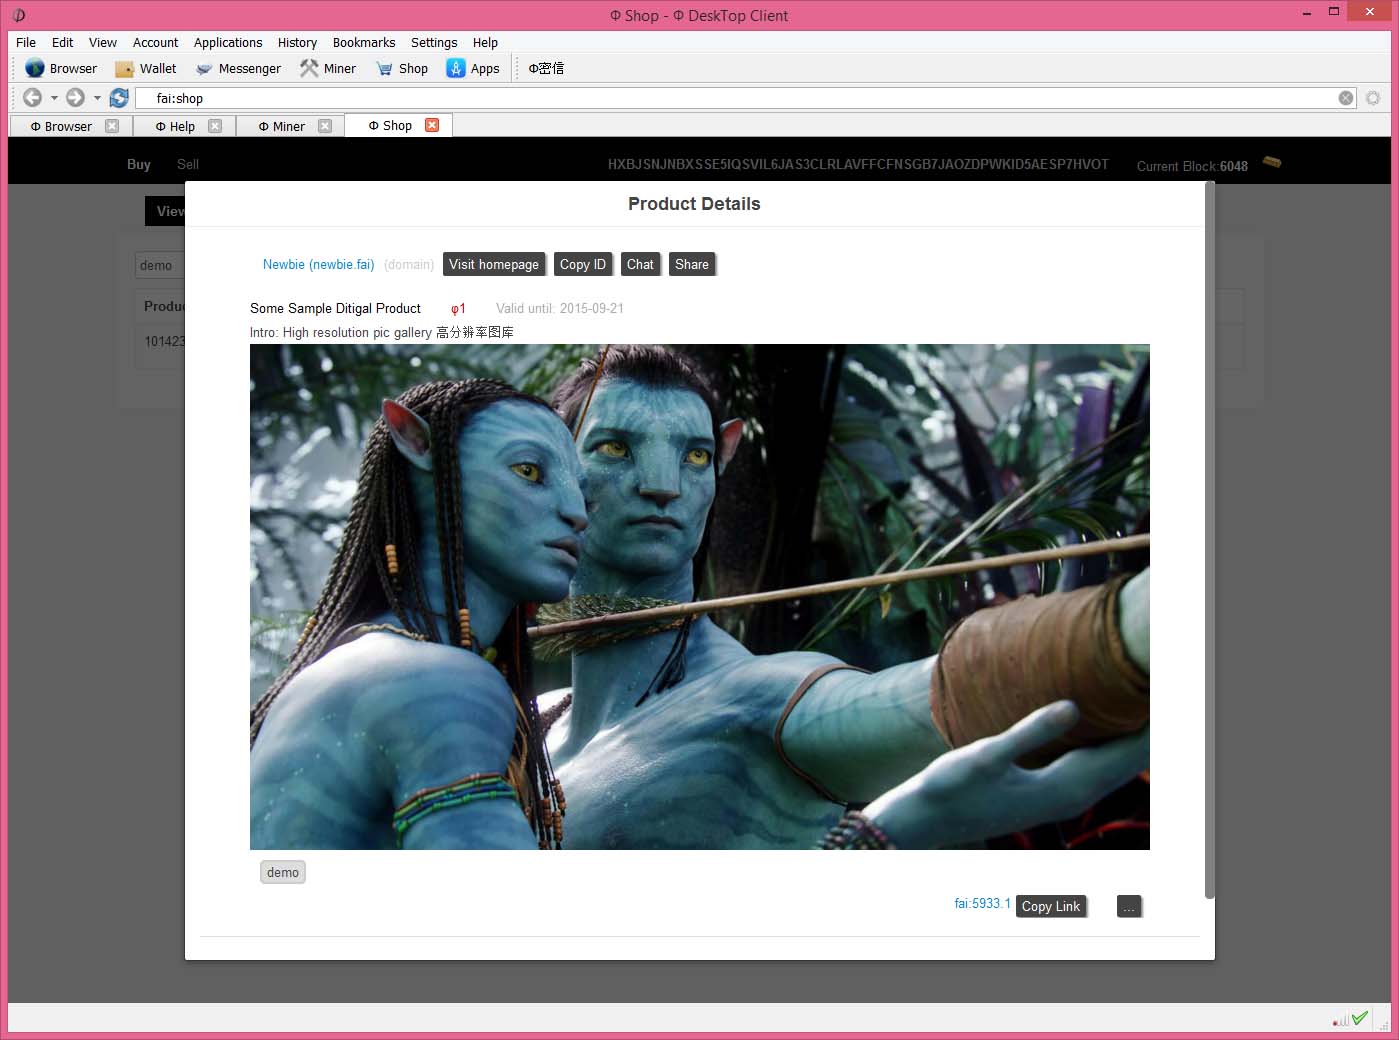Expand the back history dropdown arrow

pyautogui.click(x=54, y=98)
